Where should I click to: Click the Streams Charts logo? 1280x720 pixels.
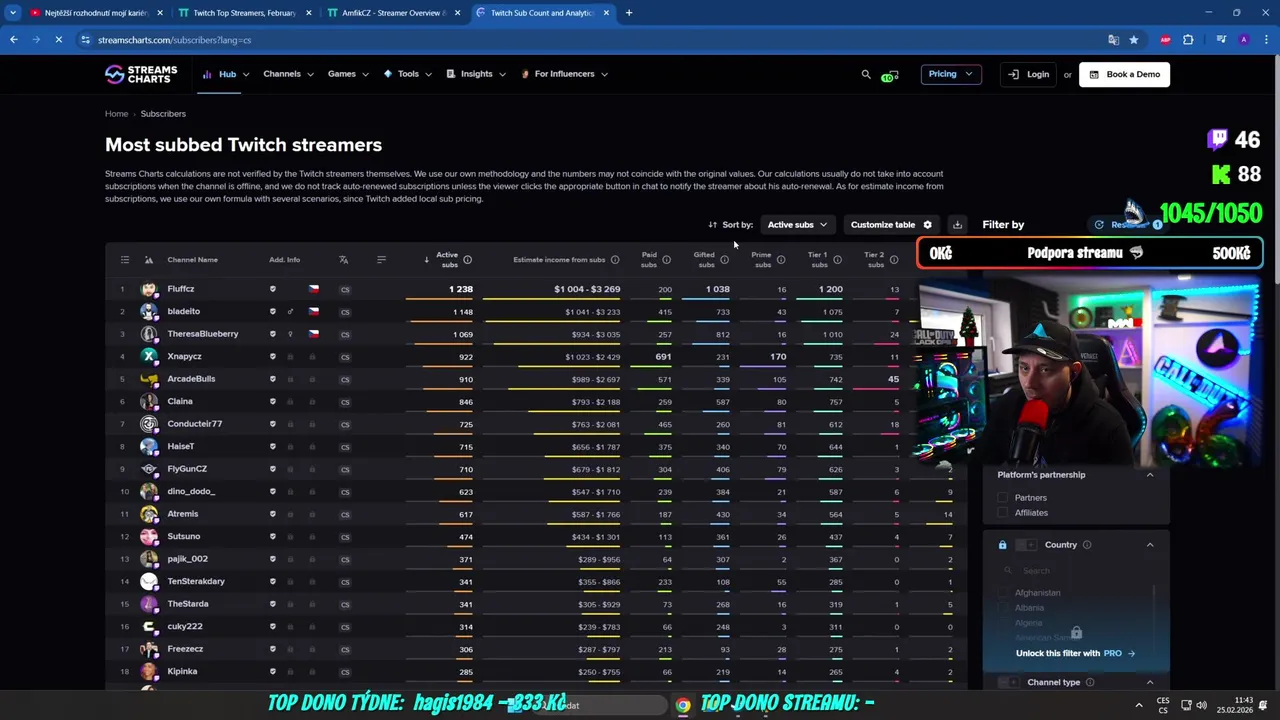point(141,74)
